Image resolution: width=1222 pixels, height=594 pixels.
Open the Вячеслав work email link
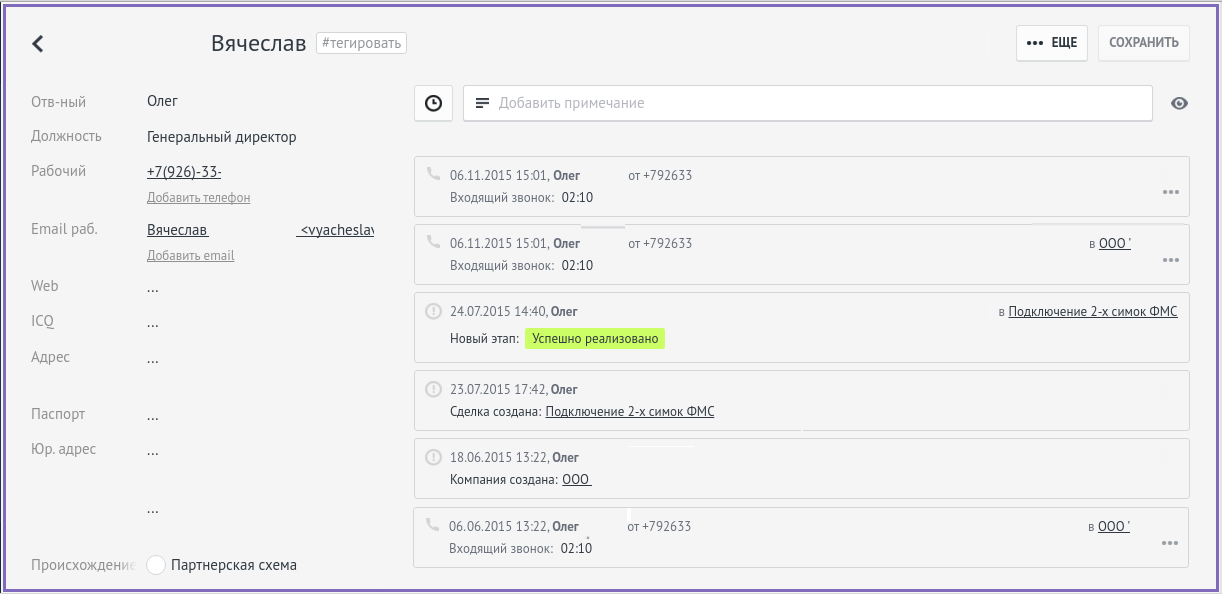tap(177, 230)
